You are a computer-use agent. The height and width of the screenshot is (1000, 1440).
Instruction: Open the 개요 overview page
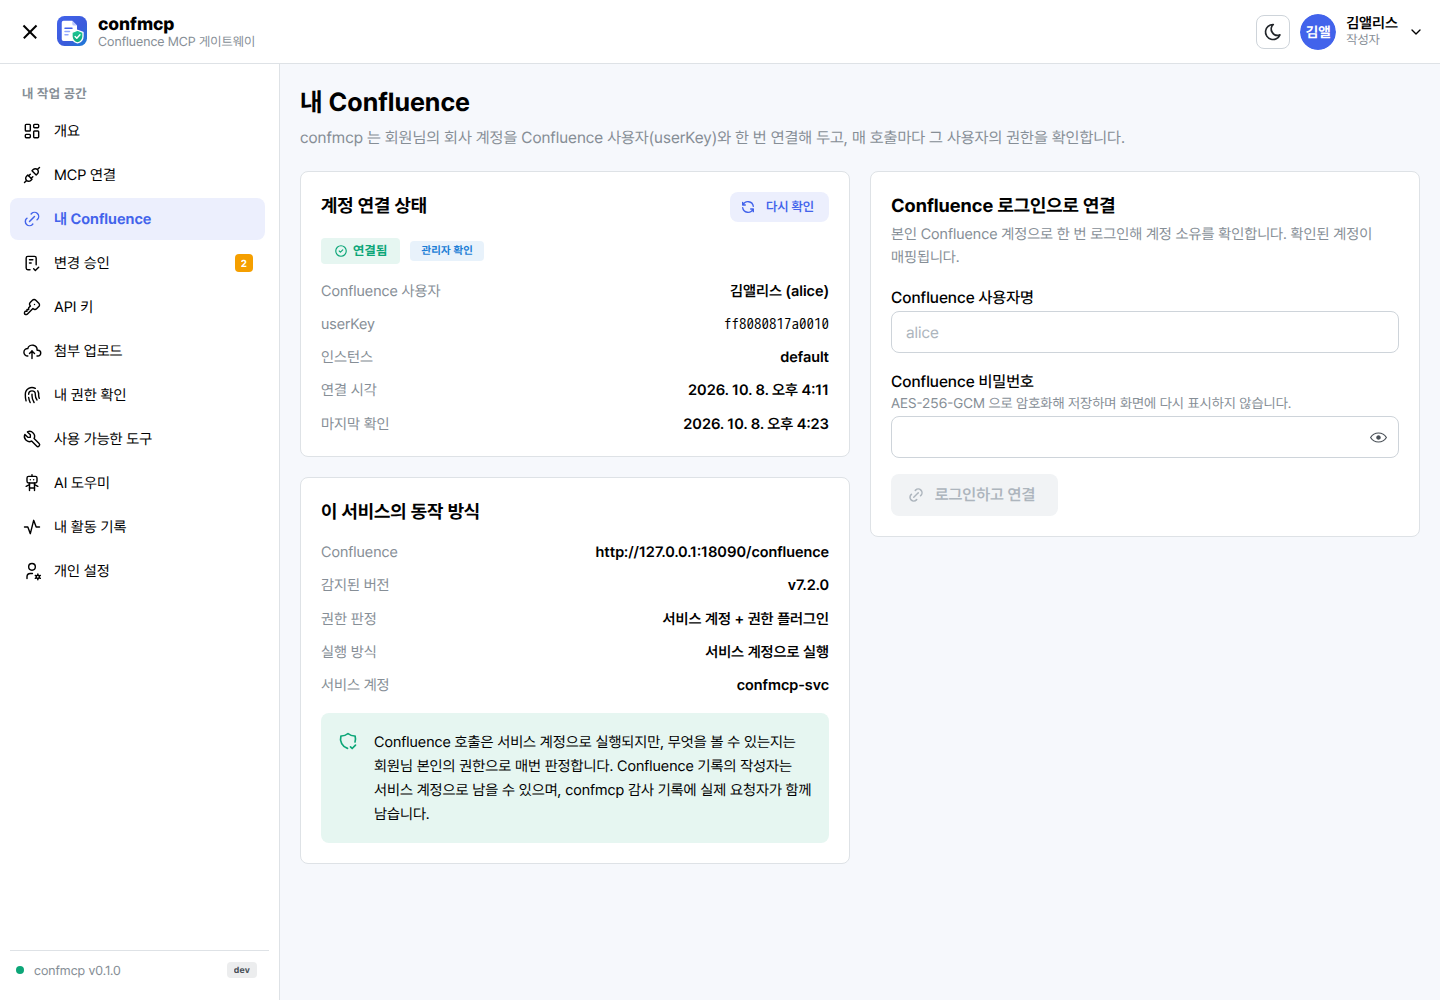click(137, 131)
